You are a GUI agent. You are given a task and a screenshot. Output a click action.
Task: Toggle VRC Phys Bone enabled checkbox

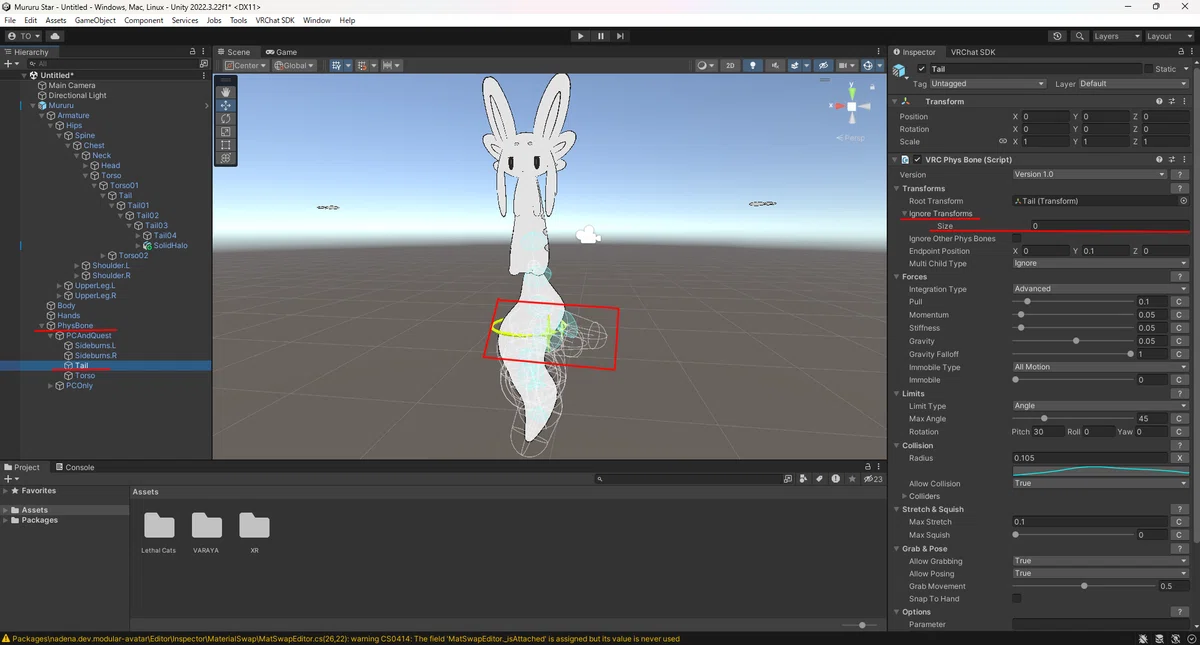(917, 159)
